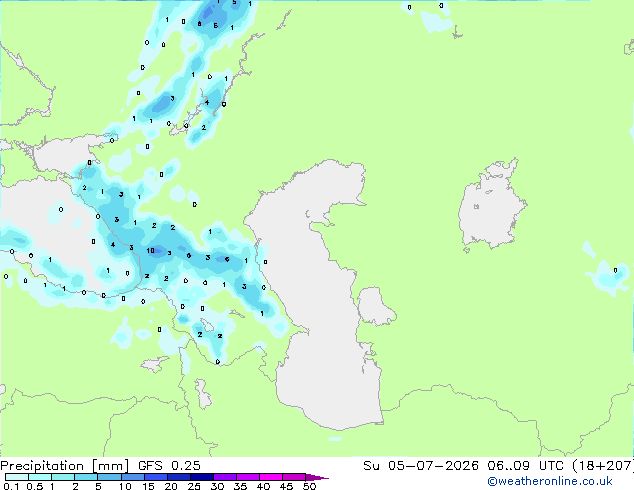Image resolution: width=634 pixels, height=490 pixels.
Task: Click the 'Su 05-07-2026' date text
Action: coord(421,466)
